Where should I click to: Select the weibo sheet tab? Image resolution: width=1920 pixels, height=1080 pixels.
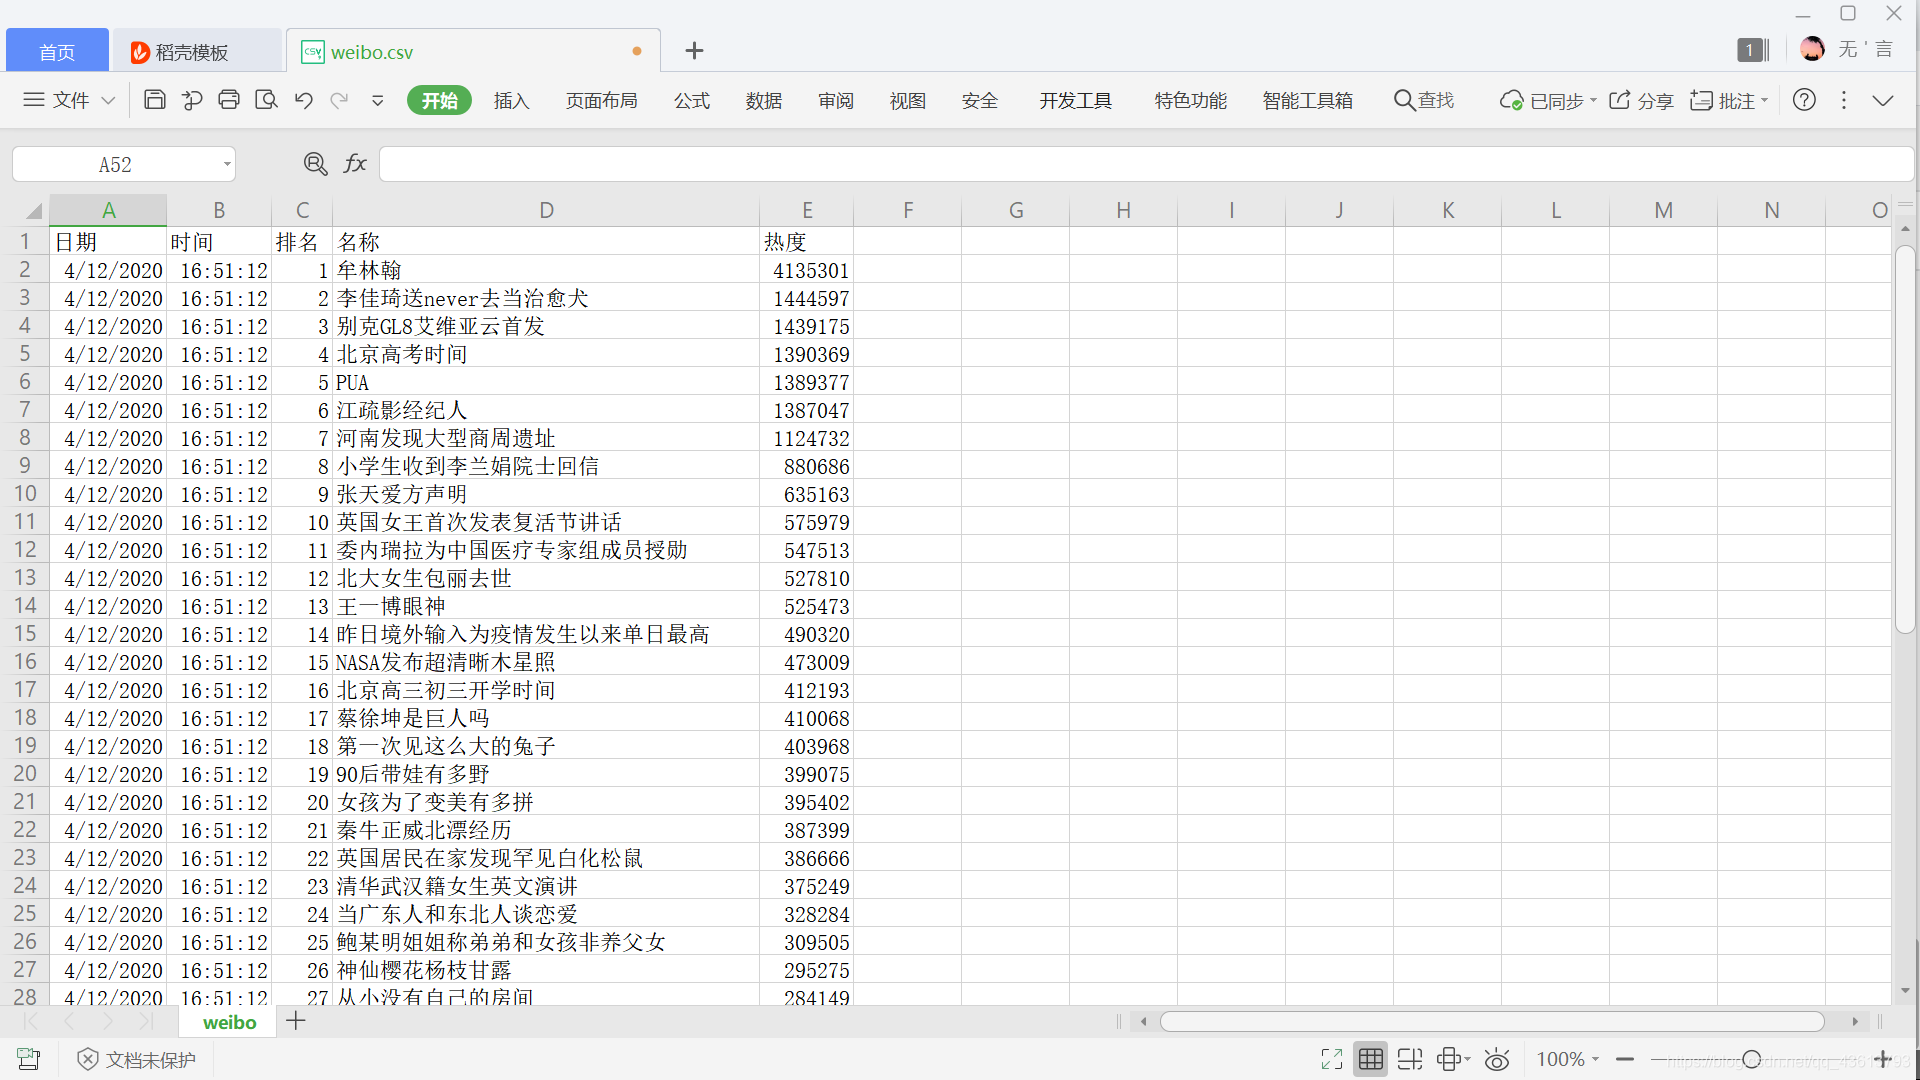click(x=229, y=1022)
